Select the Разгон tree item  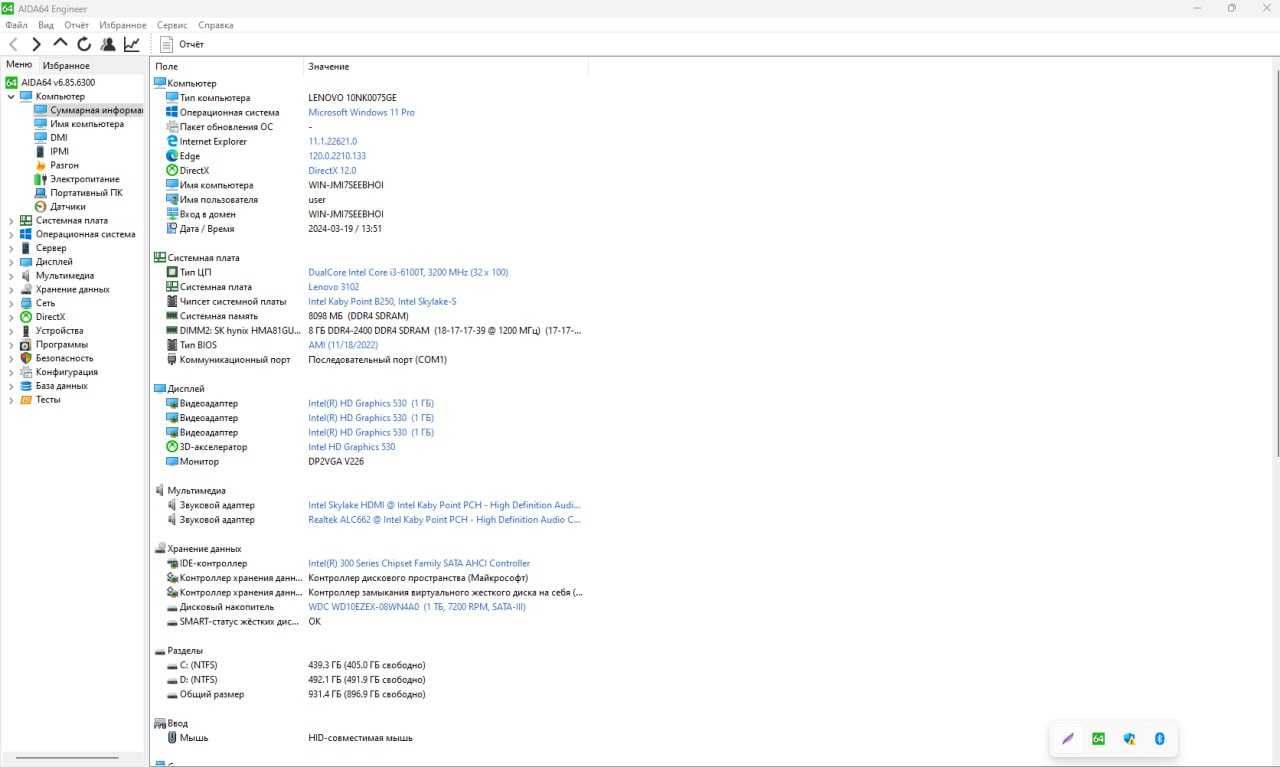point(64,165)
